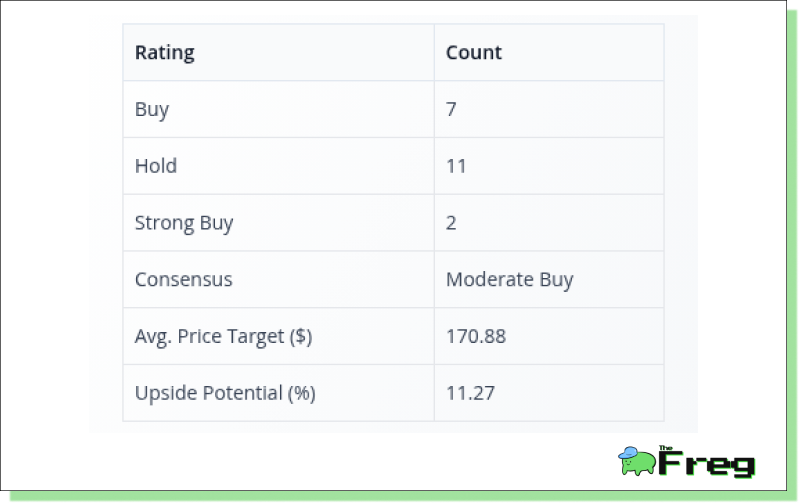
Task: Select the Hold rating cell
Action: point(156,166)
